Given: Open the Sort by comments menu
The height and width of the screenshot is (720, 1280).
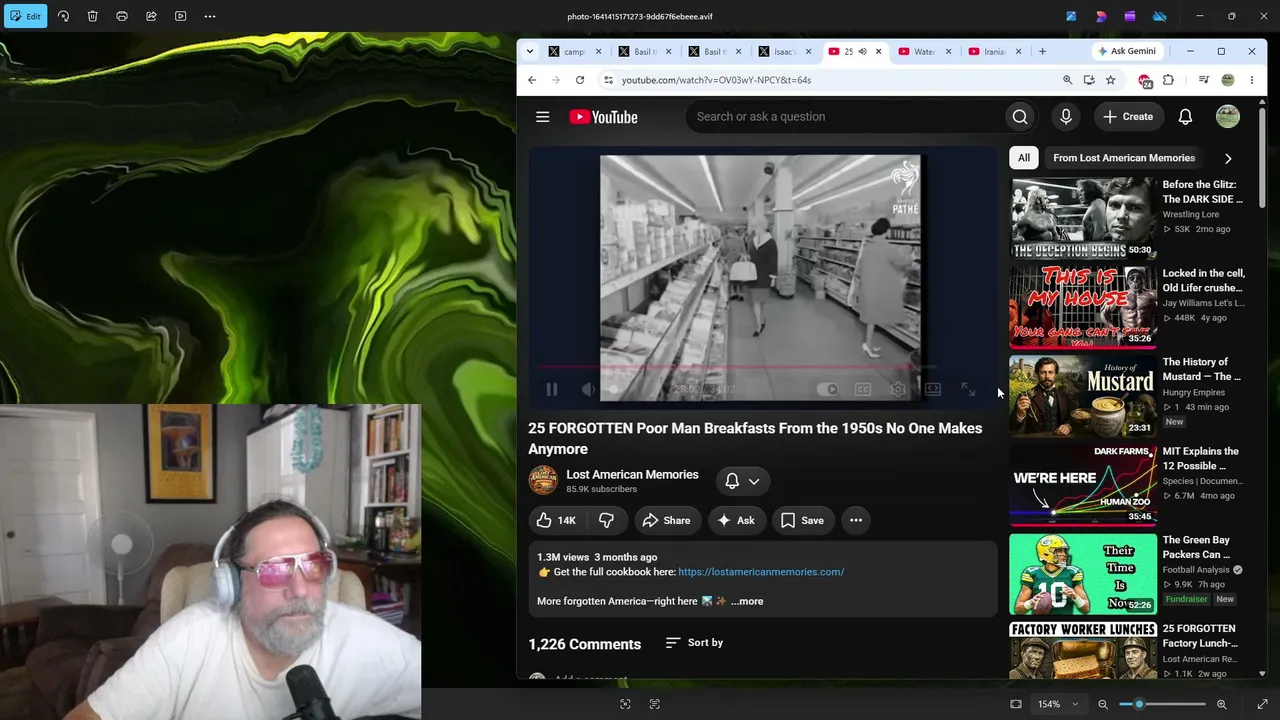Looking at the screenshot, I should click(x=694, y=643).
